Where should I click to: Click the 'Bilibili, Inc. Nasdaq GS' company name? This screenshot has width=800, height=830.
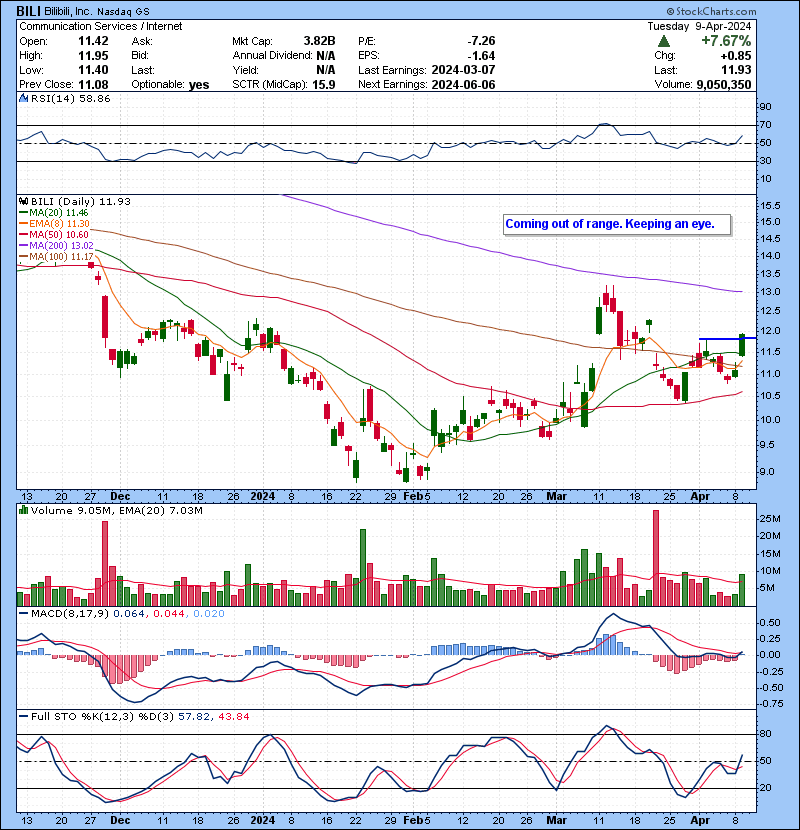point(97,11)
